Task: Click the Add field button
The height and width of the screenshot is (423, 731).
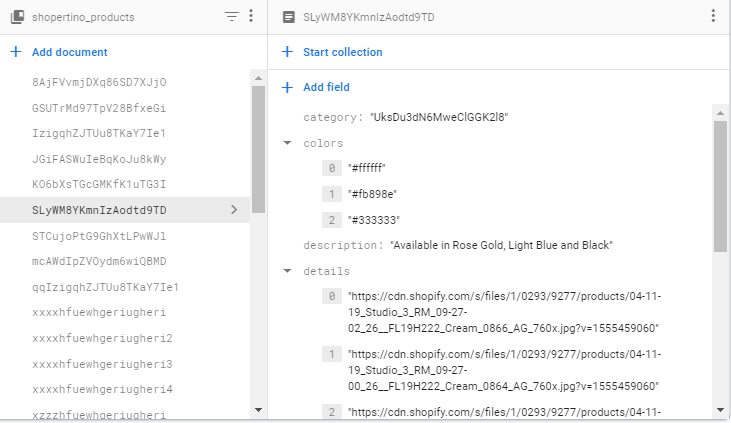Action: coord(326,88)
